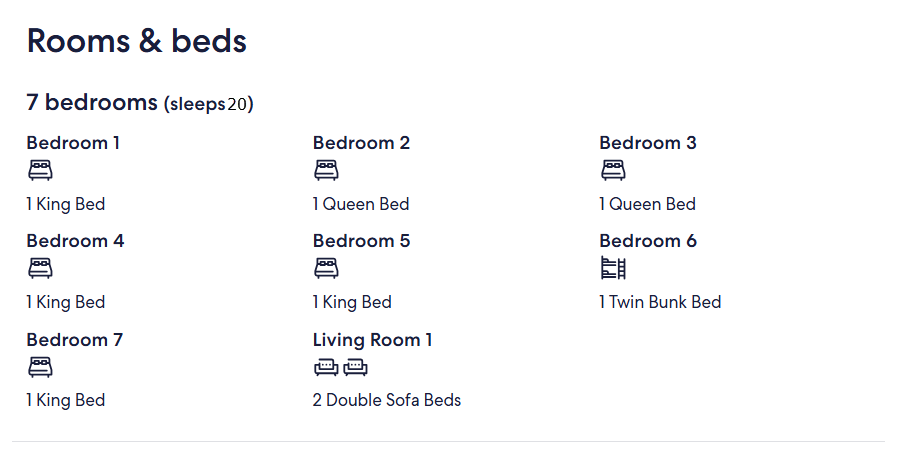Click the first sofa bed icon in Living Room 1

(x=326, y=368)
